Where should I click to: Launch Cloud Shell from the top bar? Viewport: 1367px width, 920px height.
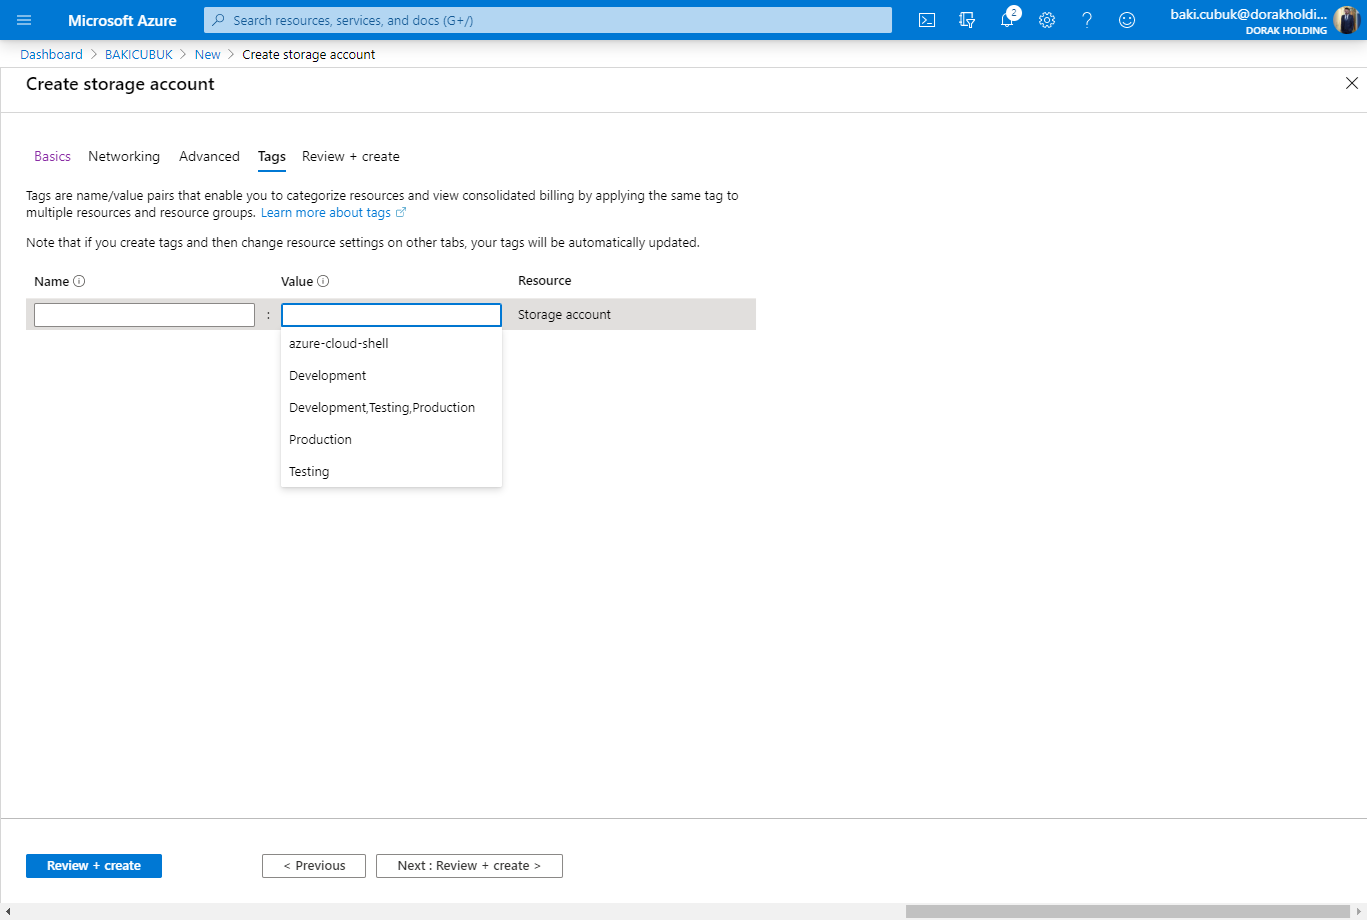[927, 20]
